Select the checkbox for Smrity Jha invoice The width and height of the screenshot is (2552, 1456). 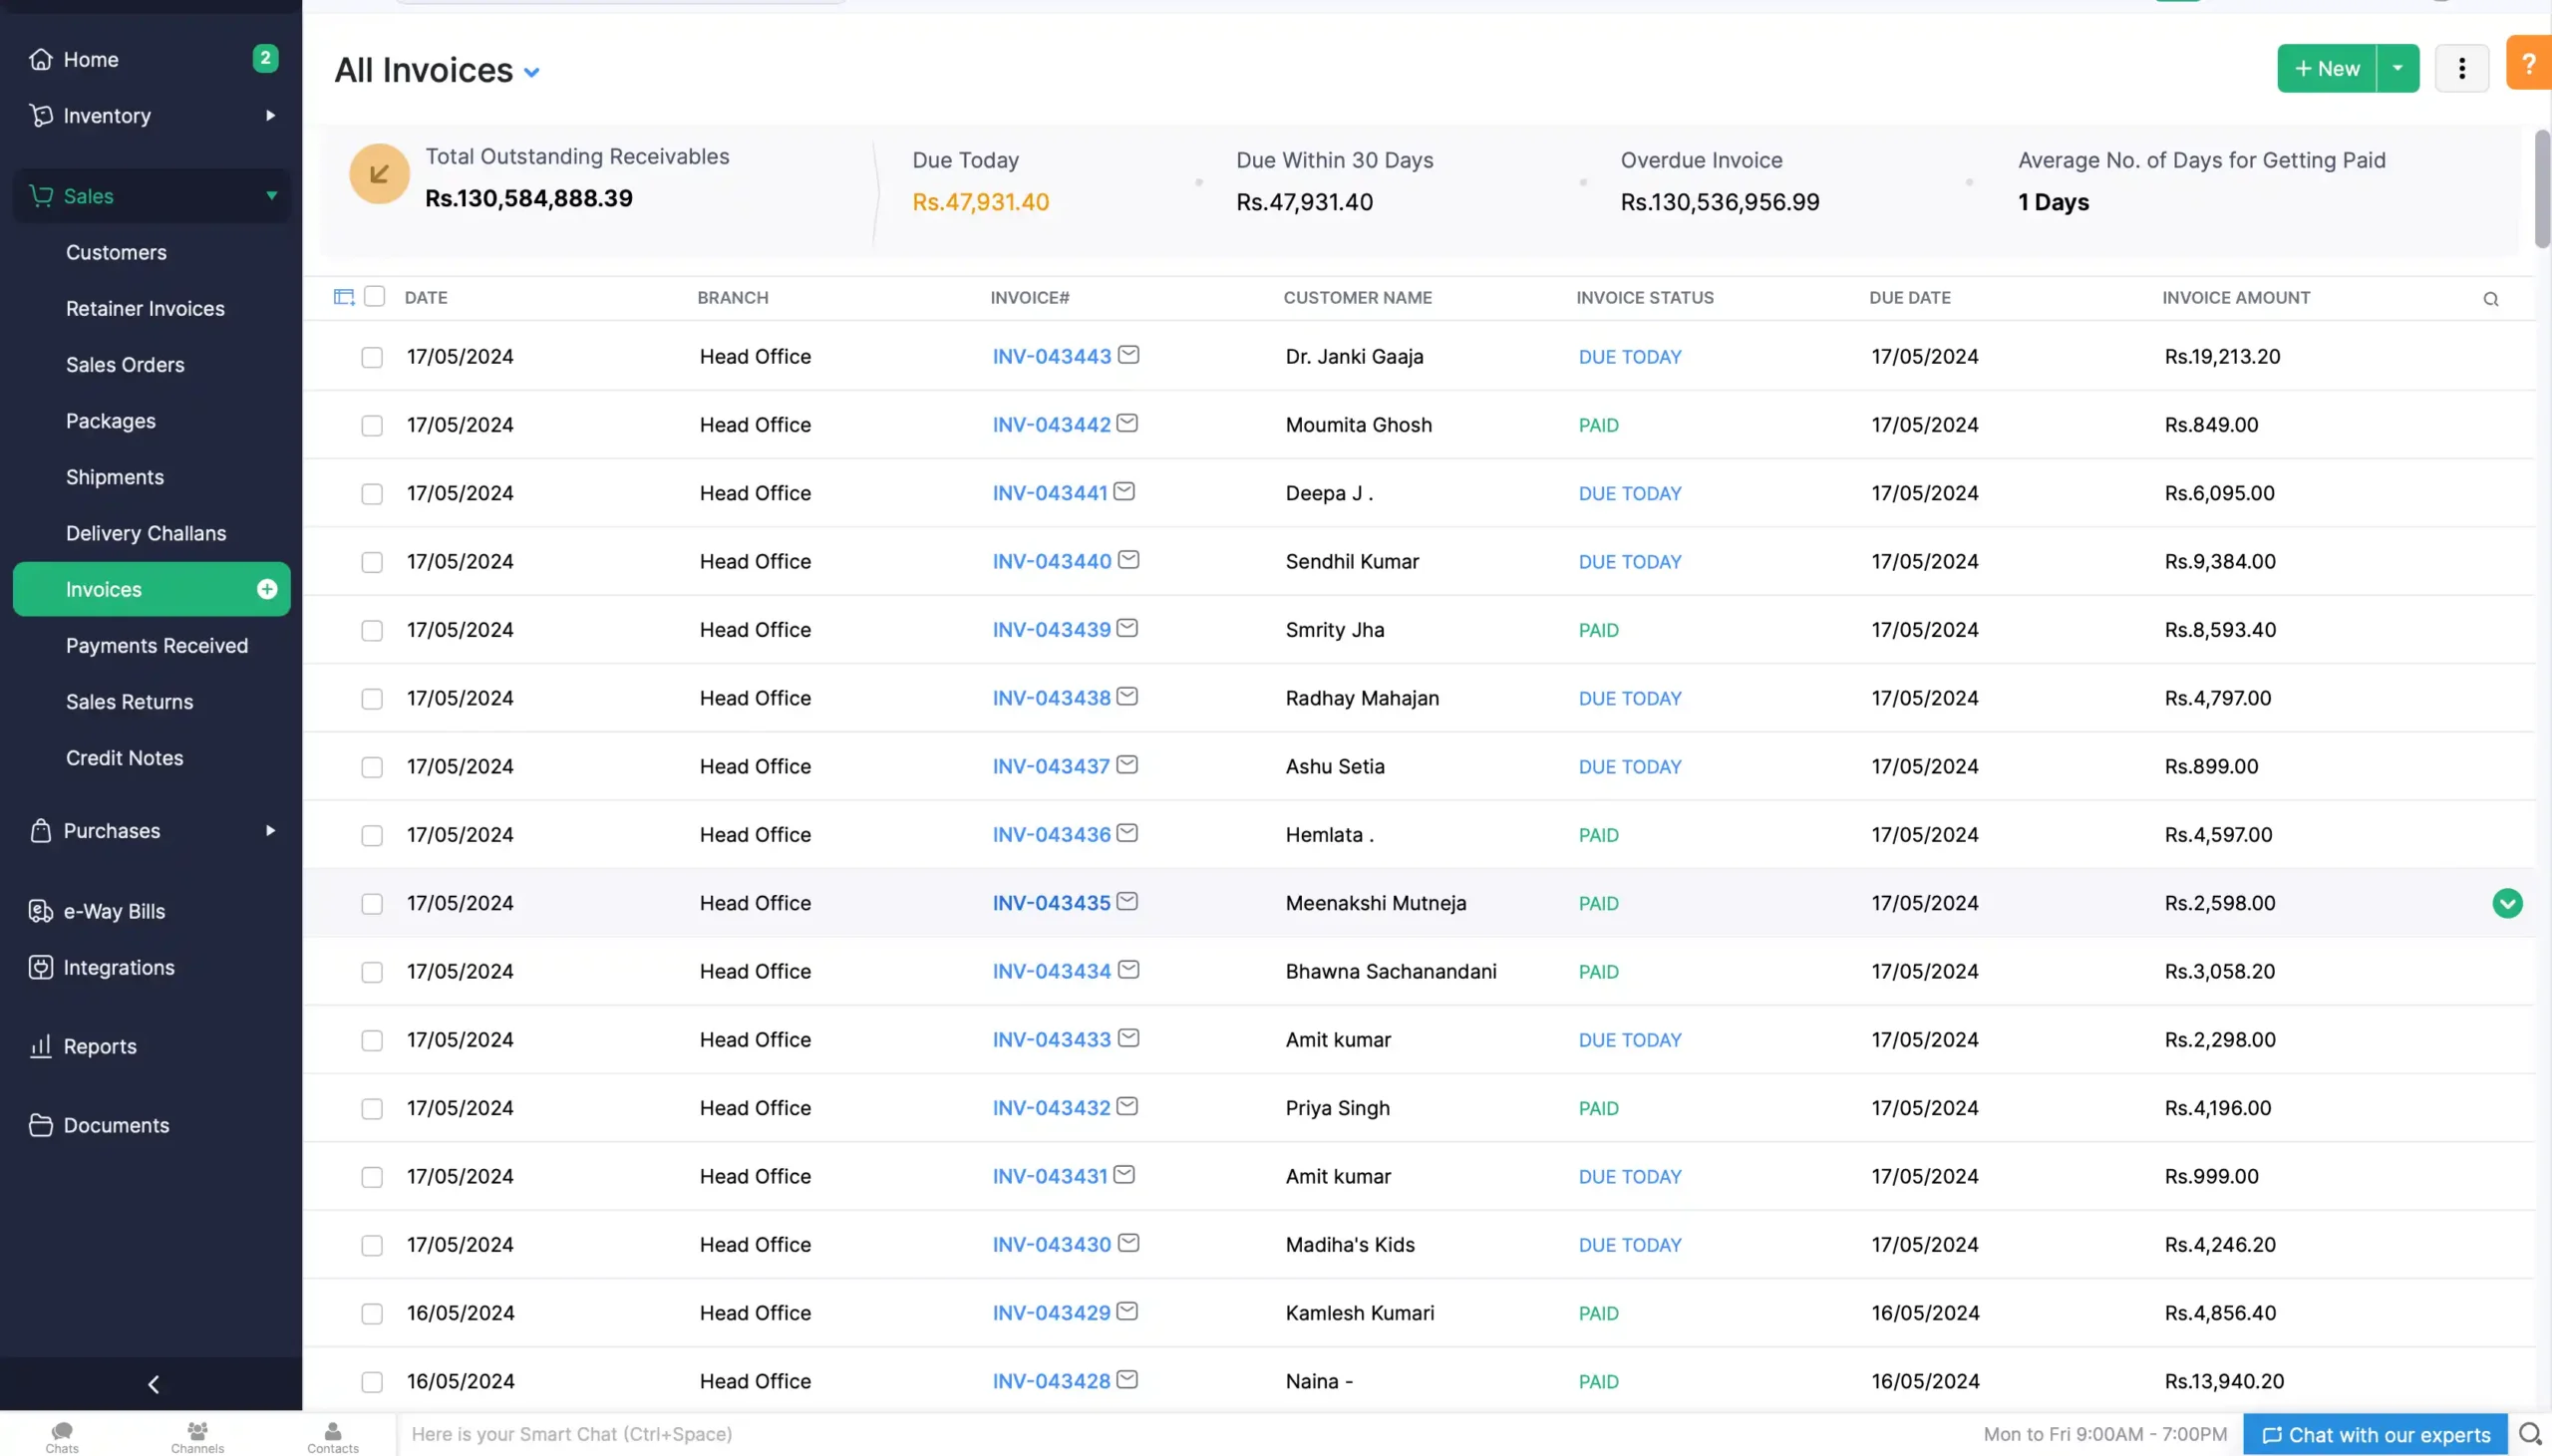(372, 631)
